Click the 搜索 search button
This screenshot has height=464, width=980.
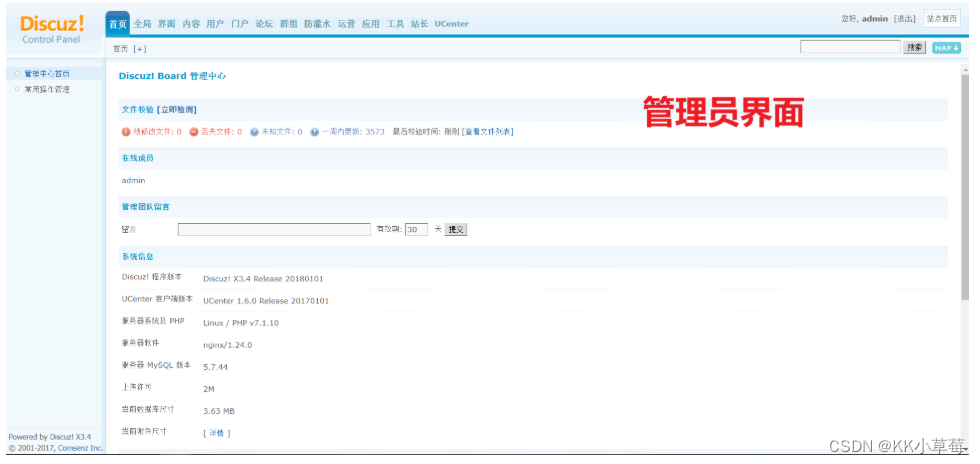pyautogui.click(x=914, y=48)
